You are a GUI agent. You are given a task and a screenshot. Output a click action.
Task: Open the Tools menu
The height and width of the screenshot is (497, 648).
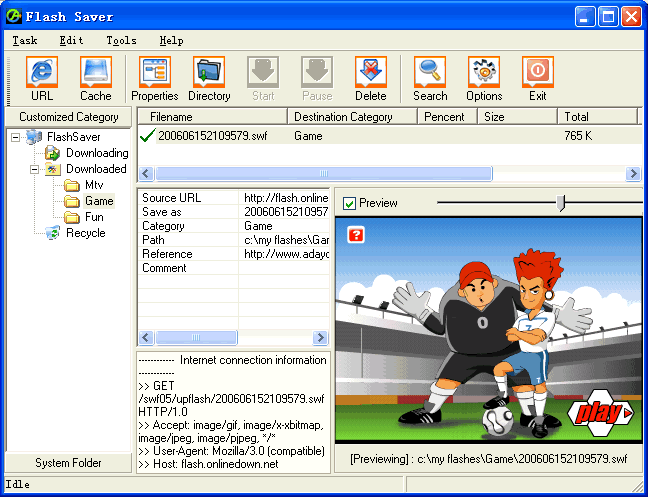click(121, 41)
